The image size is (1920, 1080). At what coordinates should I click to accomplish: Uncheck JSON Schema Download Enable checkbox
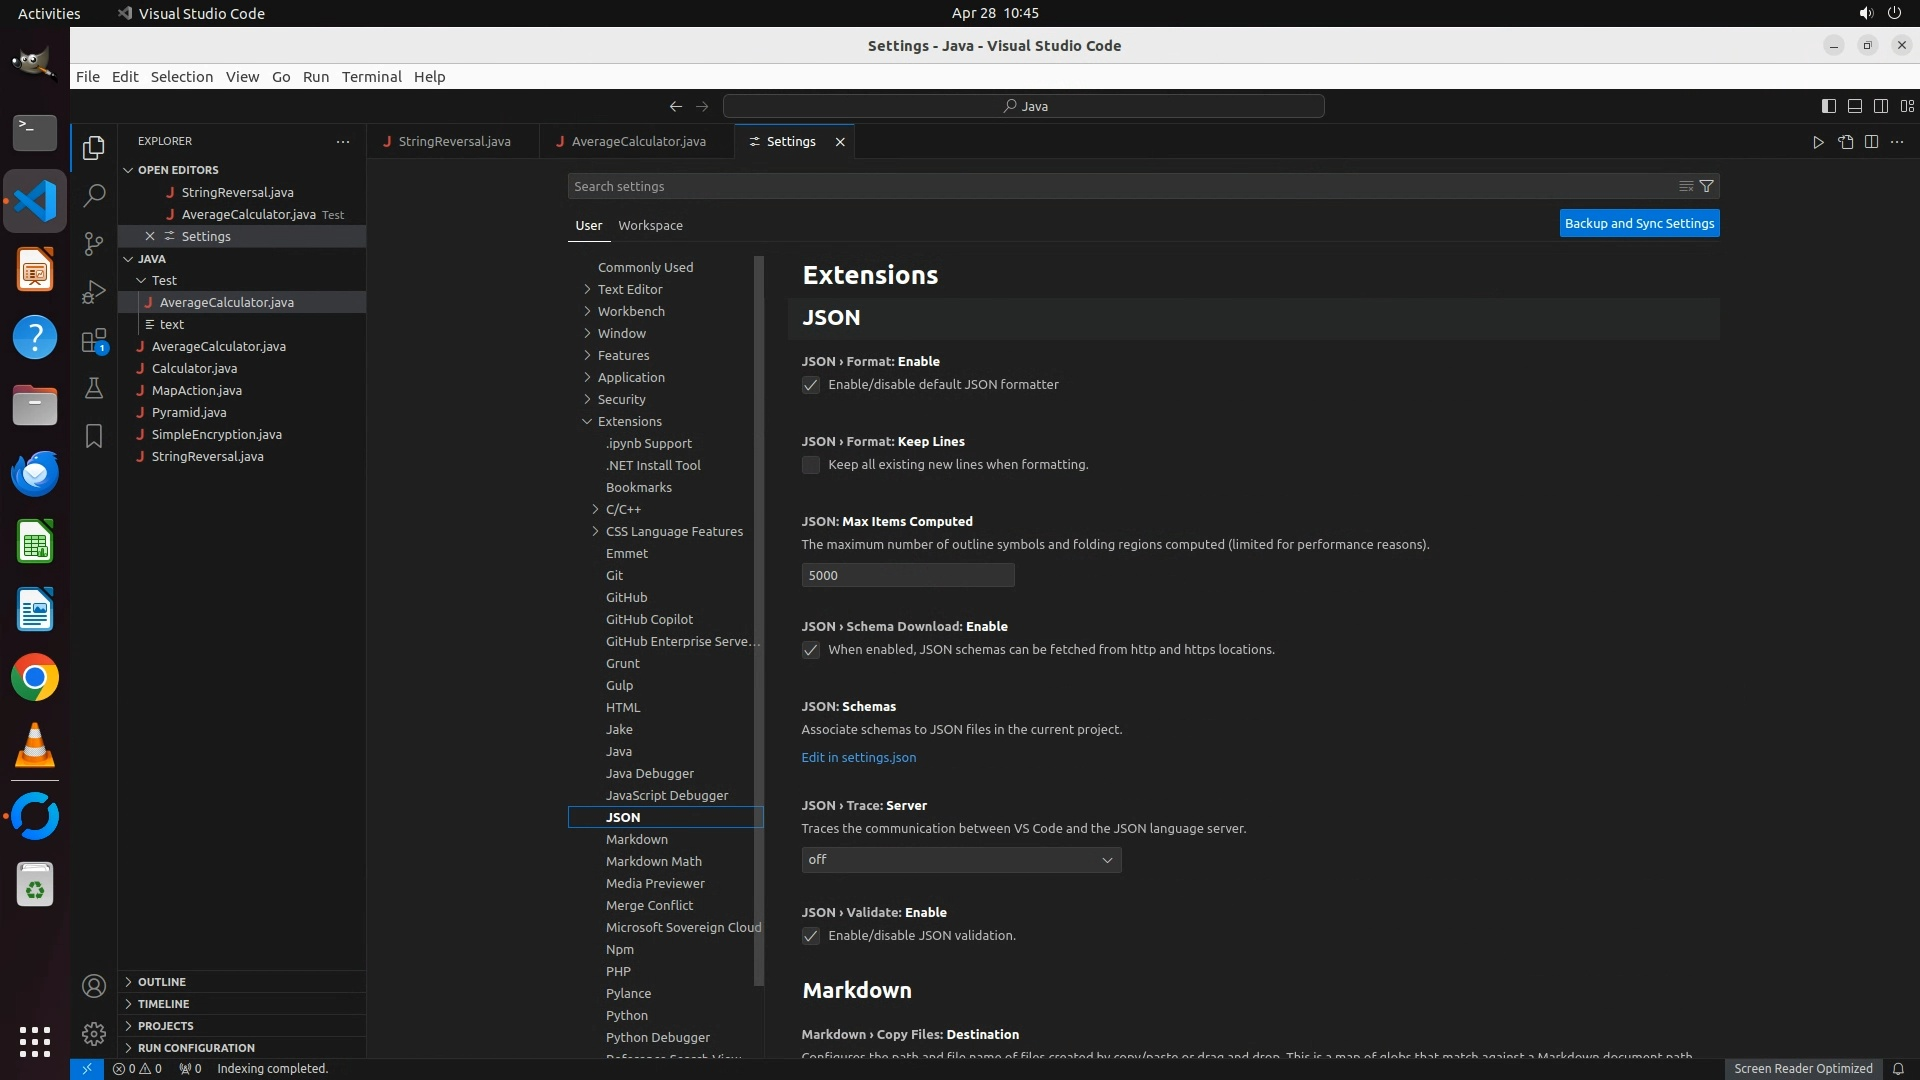coord(811,650)
